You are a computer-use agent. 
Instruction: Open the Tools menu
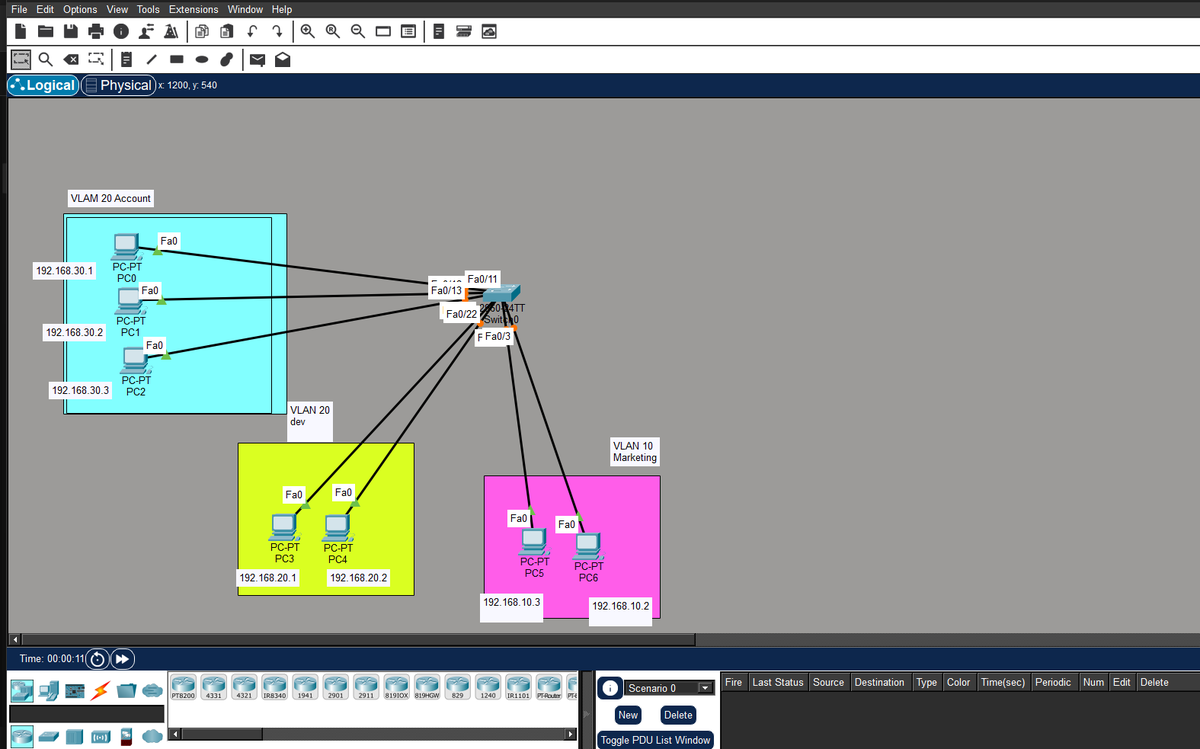tap(148, 9)
